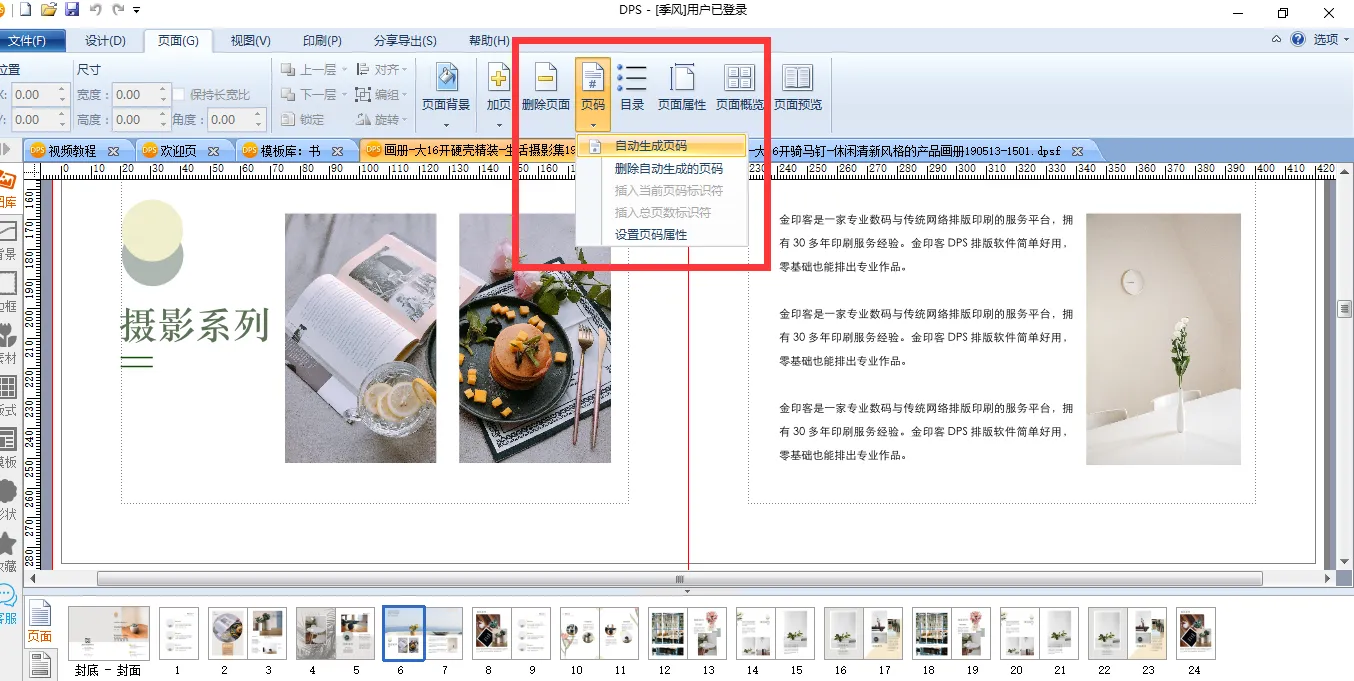The height and width of the screenshot is (681, 1354).
Task: Switch to the 模板库：书 document tab
Action: coord(290,151)
